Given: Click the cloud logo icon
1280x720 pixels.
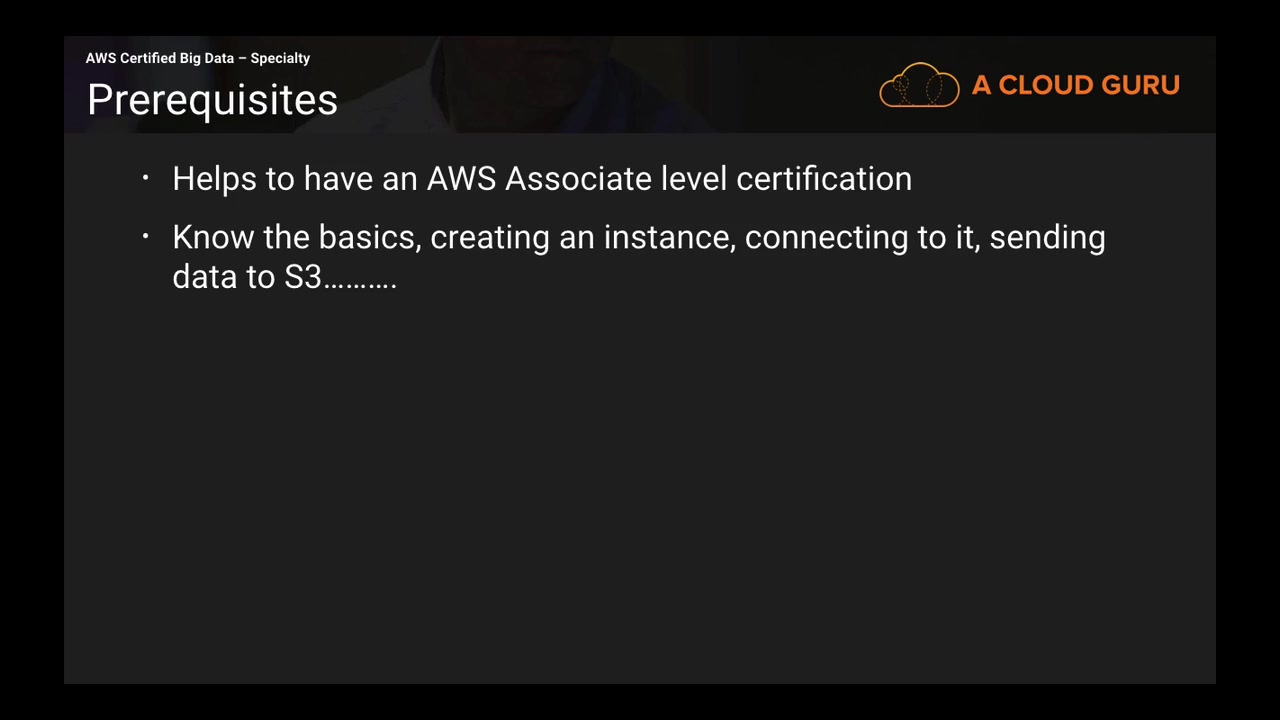Looking at the screenshot, I should click(x=919, y=85).
